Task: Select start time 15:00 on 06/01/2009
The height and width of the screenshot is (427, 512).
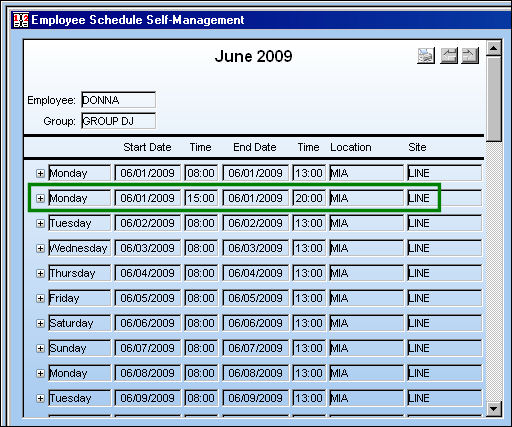Action: [201, 198]
